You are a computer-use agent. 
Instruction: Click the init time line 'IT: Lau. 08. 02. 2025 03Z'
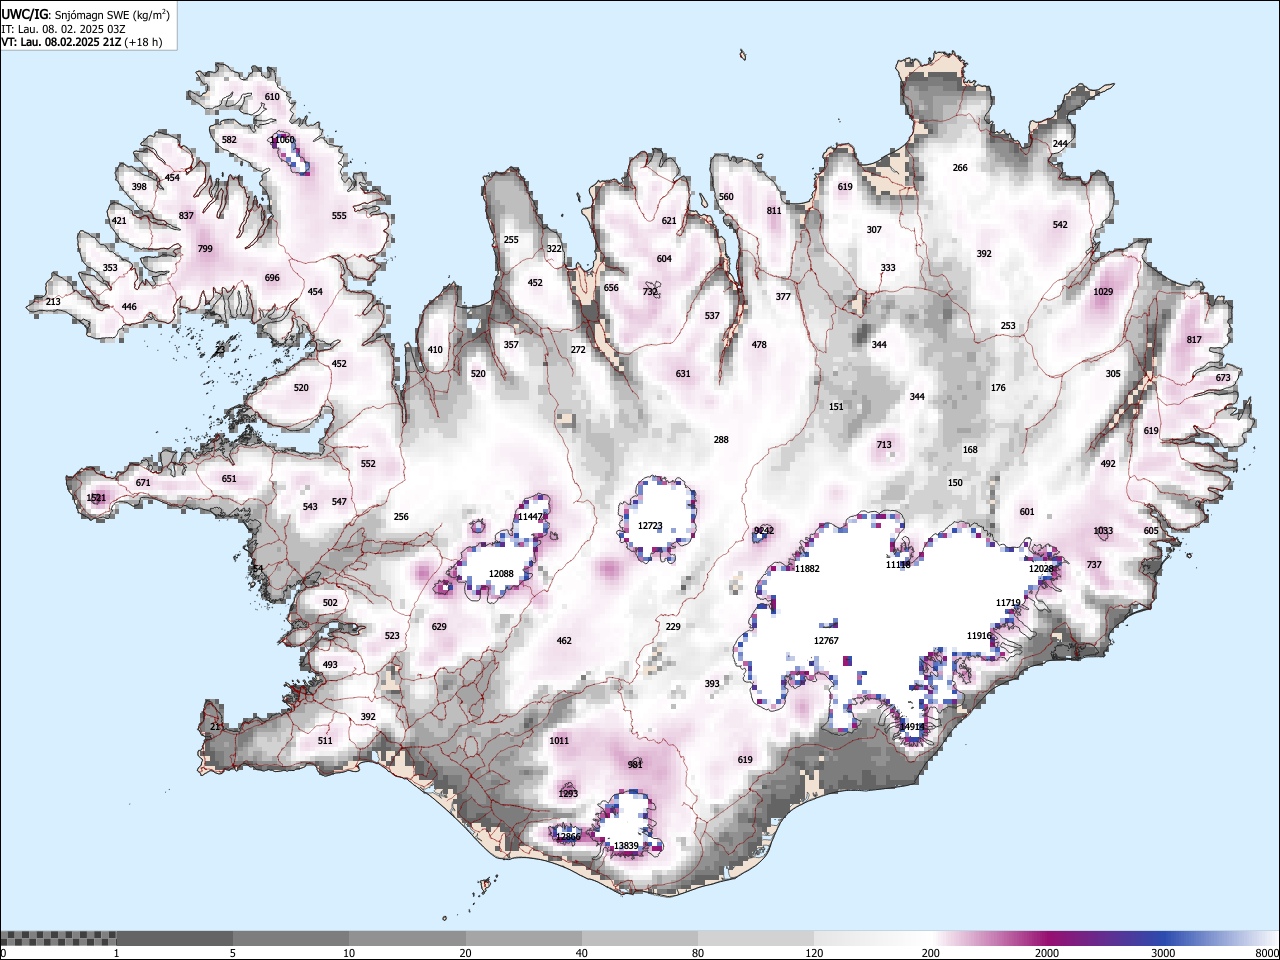[x=63, y=29]
